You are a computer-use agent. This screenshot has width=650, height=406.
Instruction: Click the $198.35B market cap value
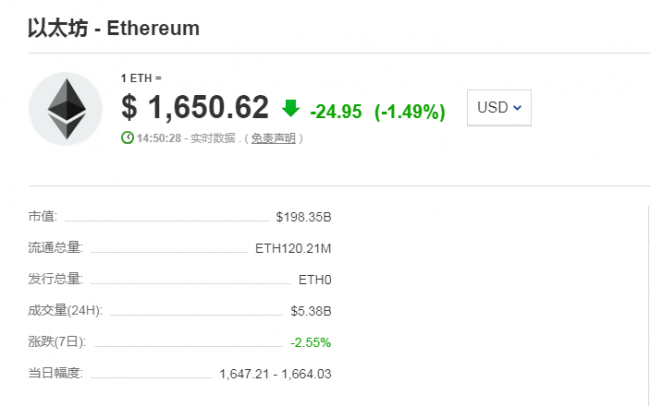(303, 217)
